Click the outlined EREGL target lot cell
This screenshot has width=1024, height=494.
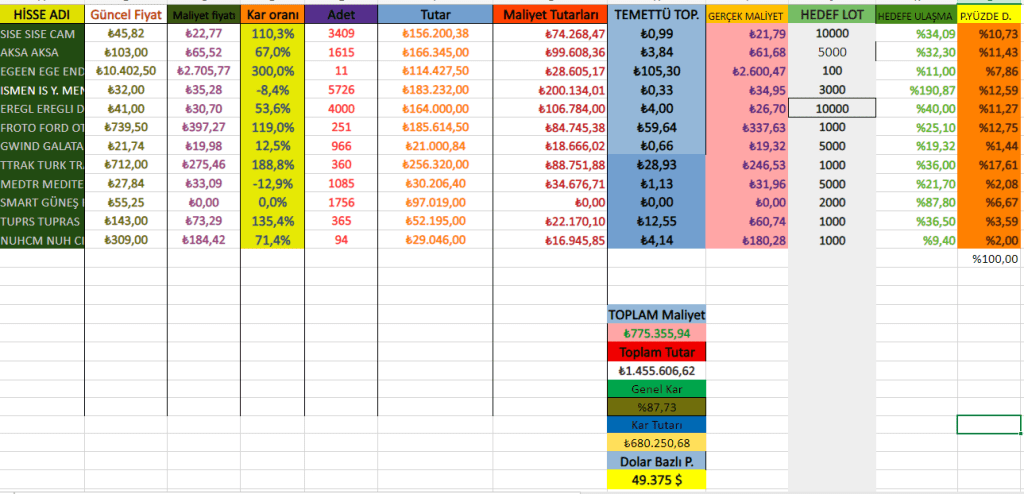pos(831,108)
